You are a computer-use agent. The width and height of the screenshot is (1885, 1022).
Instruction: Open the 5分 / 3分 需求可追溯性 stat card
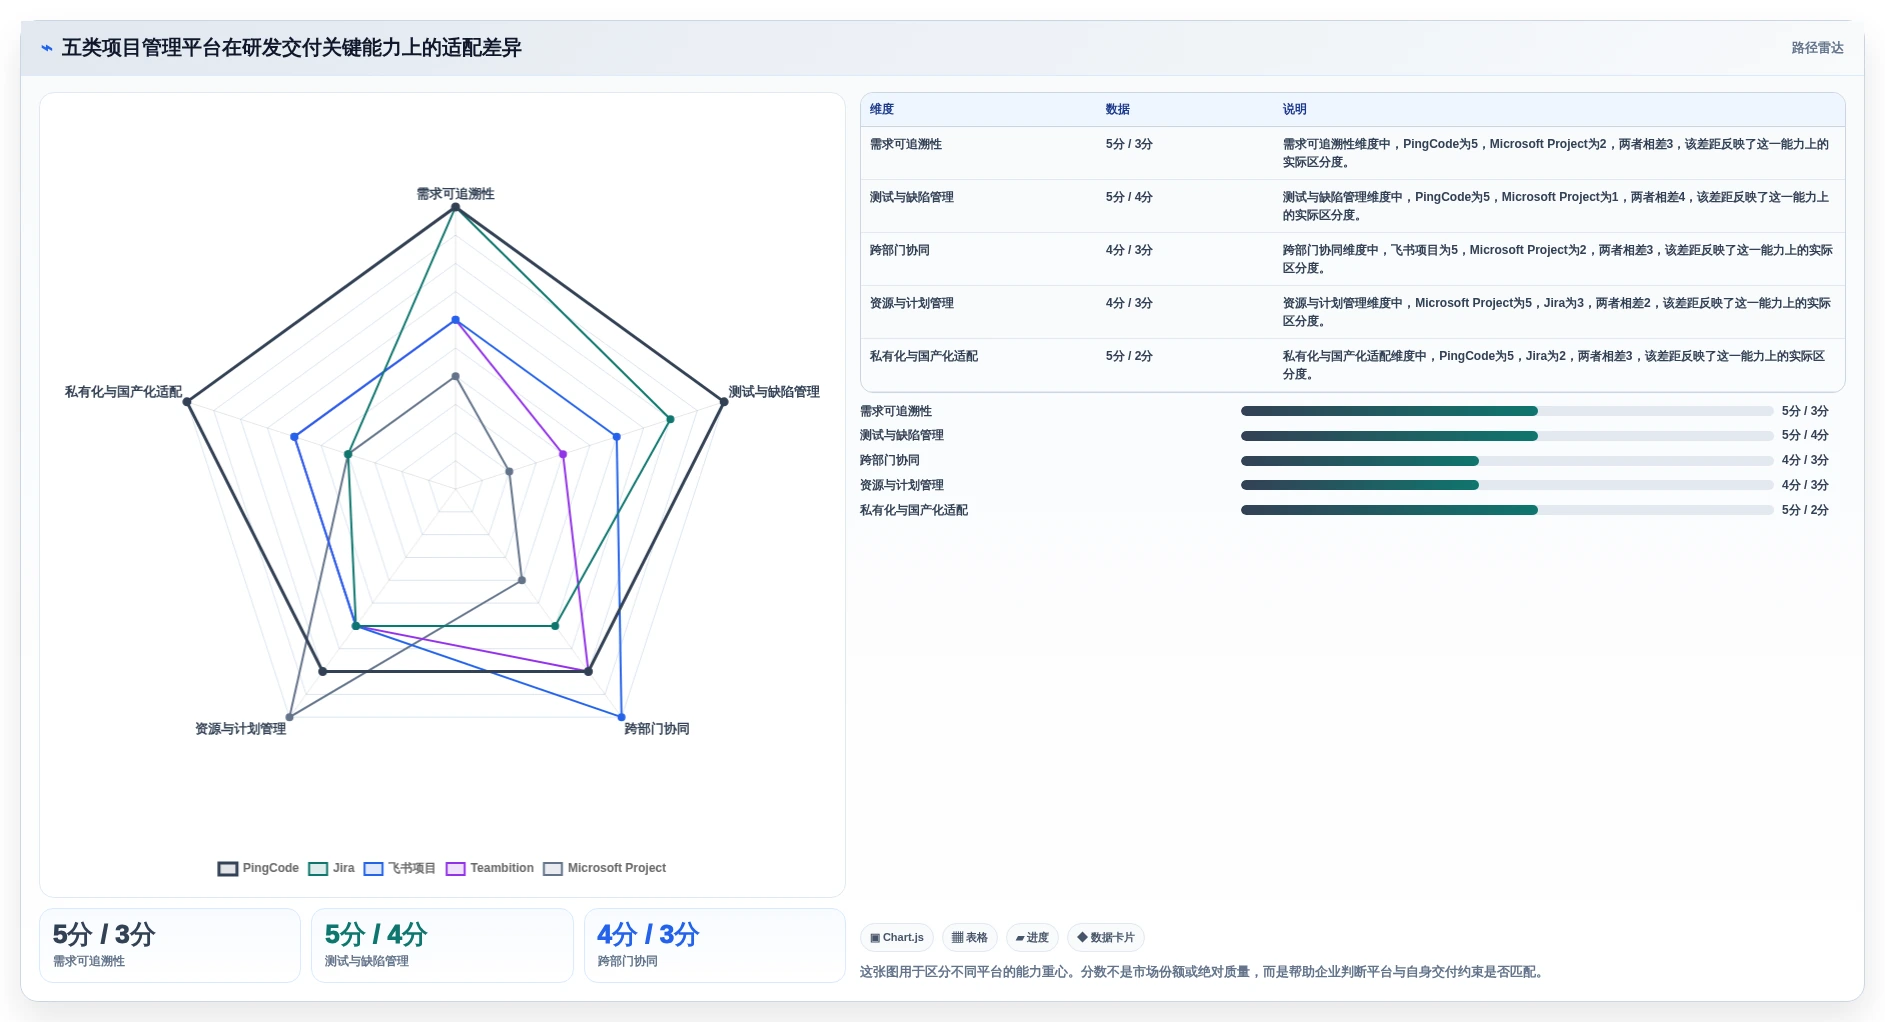pos(170,945)
